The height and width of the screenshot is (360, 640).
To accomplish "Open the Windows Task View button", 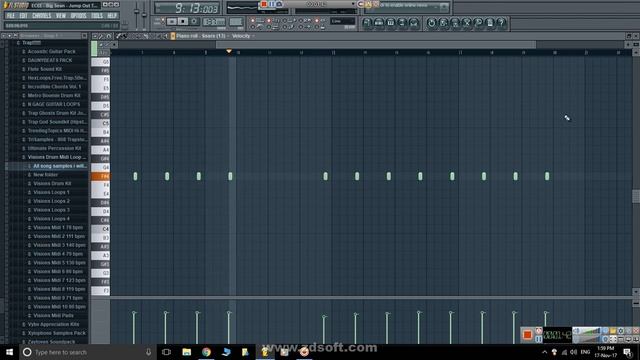I will [167, 352].
